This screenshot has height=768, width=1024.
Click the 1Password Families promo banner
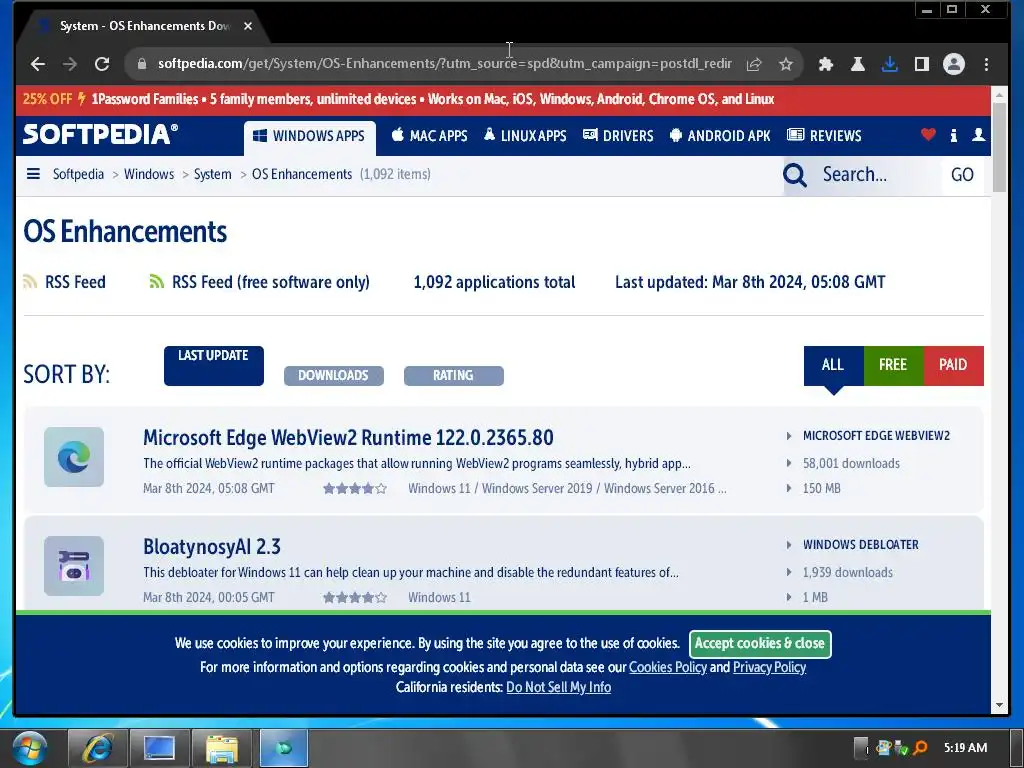(503, 100)
